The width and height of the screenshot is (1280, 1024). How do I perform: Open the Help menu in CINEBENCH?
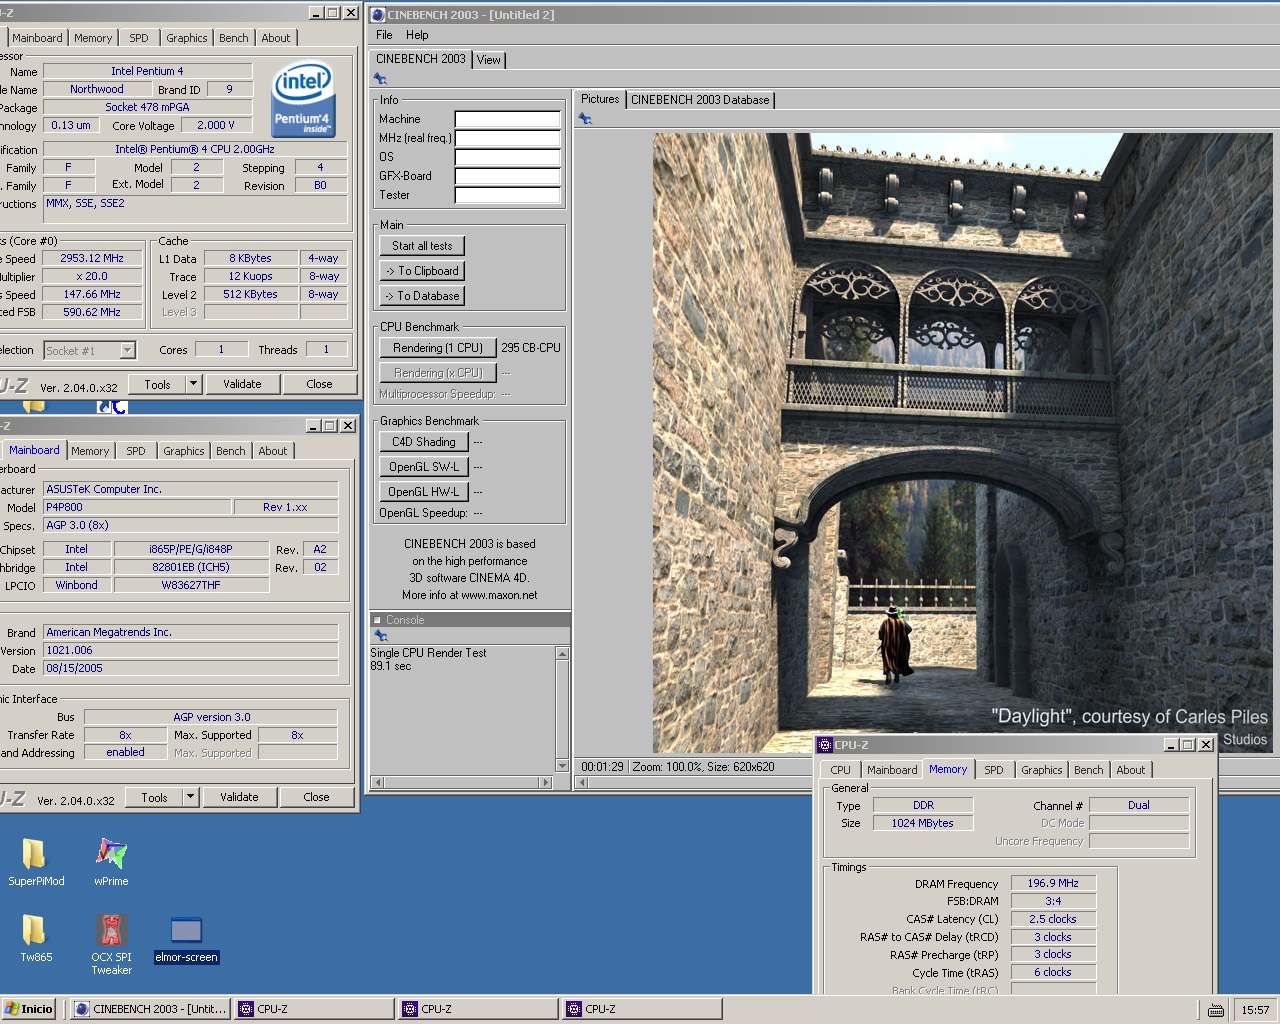[x=417, y=35]
